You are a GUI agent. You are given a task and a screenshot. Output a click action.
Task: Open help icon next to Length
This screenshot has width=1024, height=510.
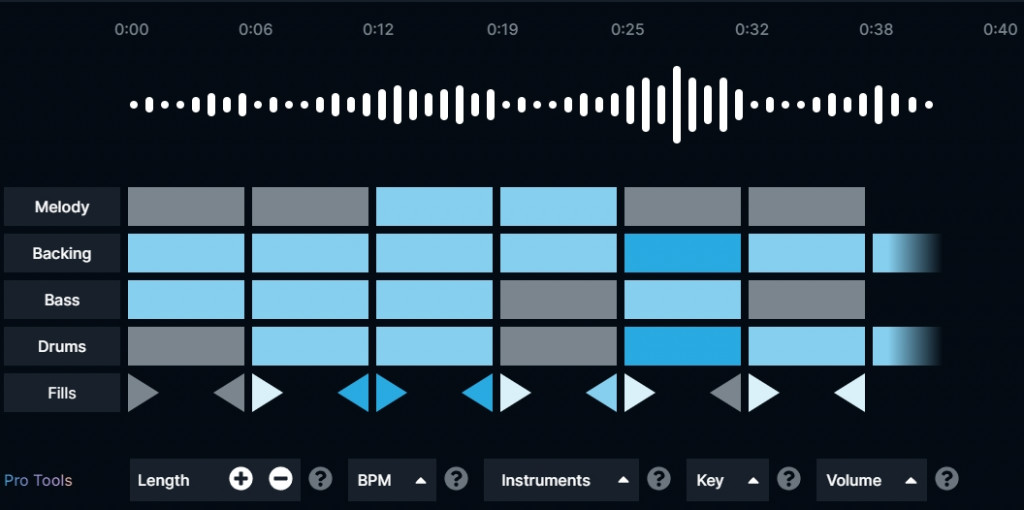click(320, 479)
